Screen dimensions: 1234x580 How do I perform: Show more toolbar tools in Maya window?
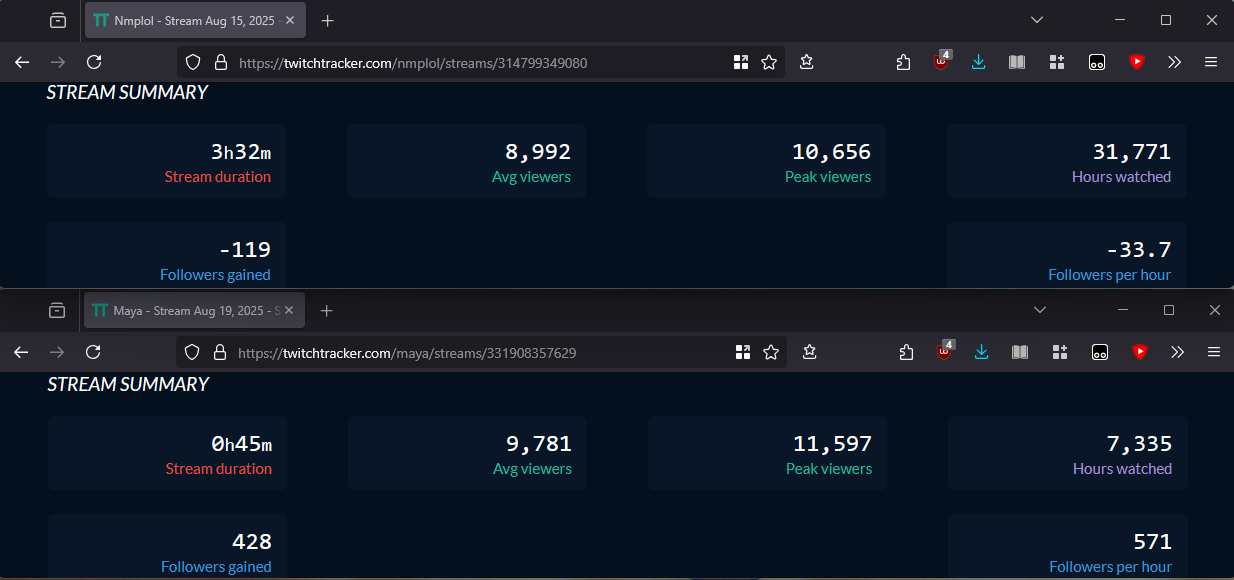point(1176,352)
